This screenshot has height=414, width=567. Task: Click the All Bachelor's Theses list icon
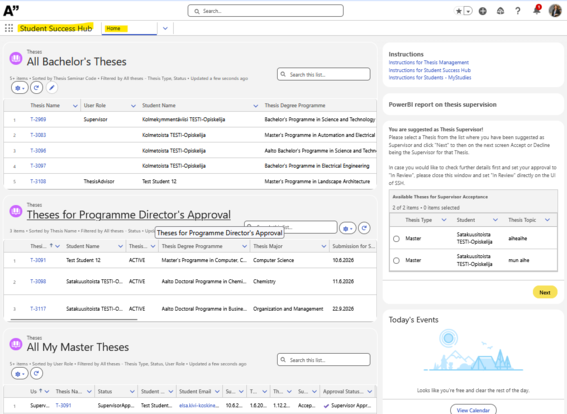[16, 58]
